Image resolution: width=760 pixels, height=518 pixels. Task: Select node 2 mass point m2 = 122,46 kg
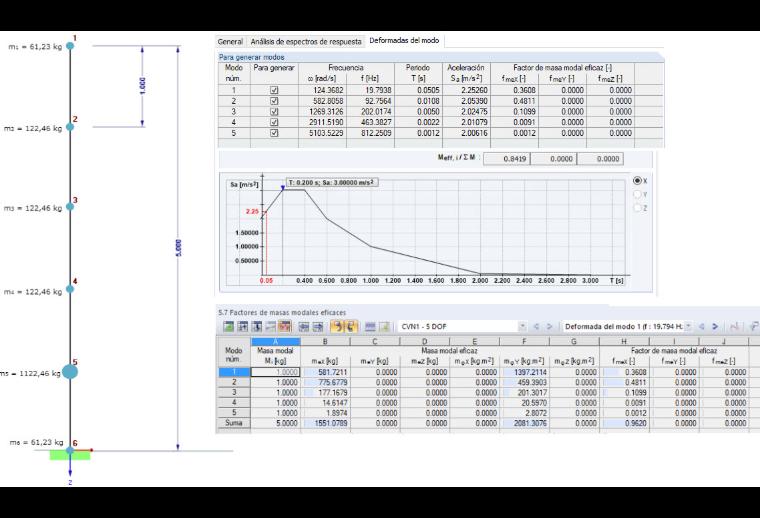pos(70,127)
